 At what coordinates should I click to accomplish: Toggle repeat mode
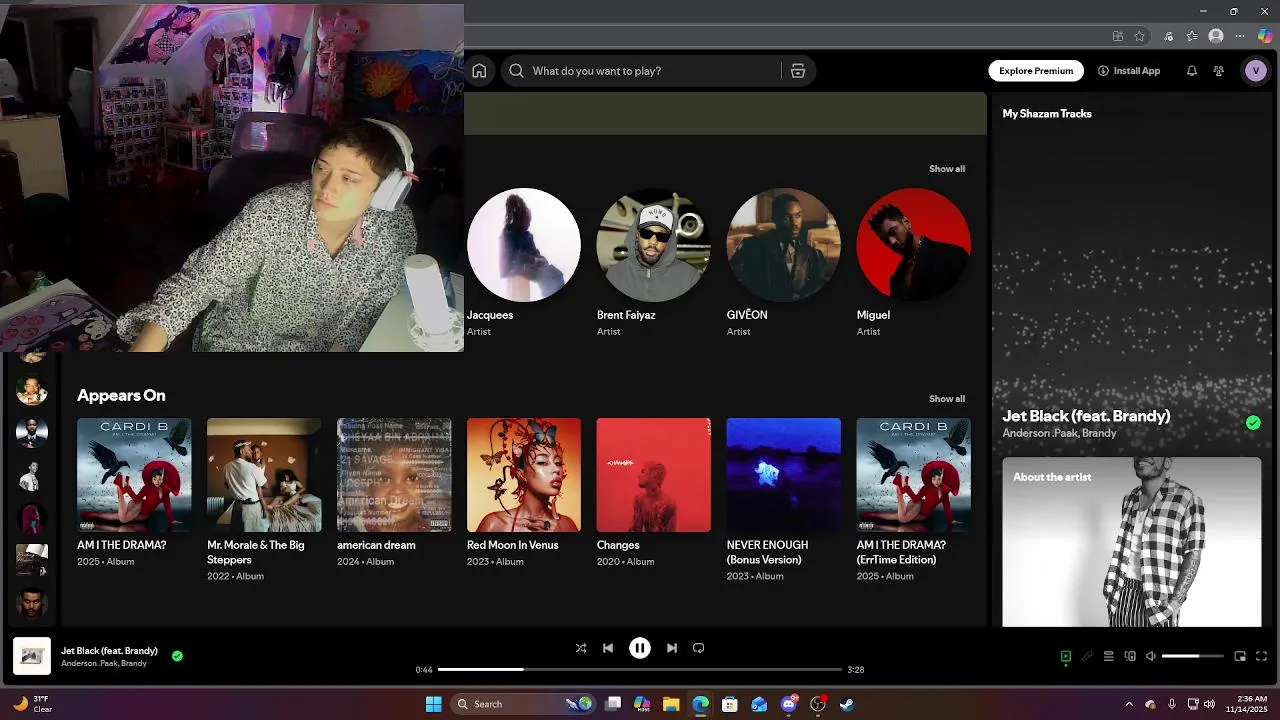coord(699,648)
